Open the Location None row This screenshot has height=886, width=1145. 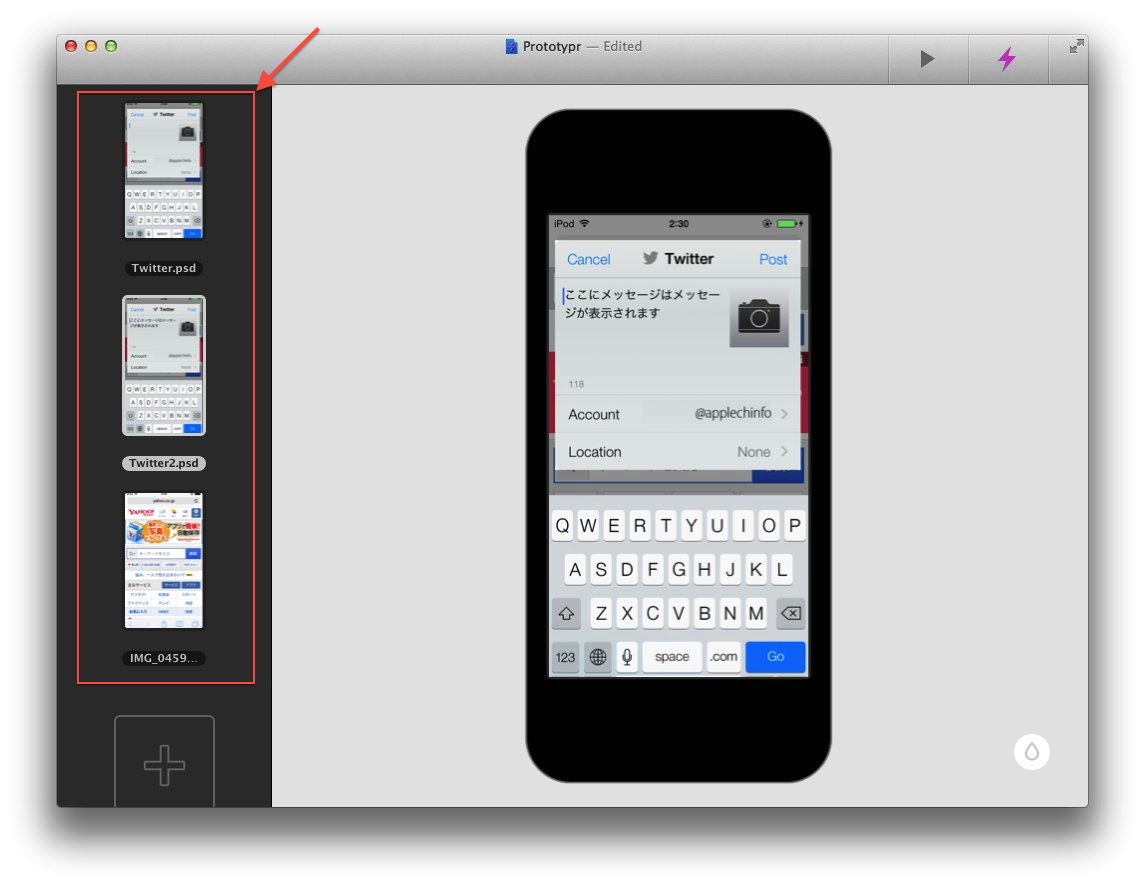(678, 451)
